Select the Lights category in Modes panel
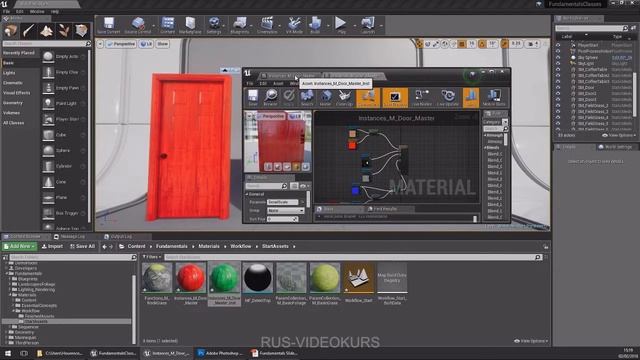The width and height of the screenshot is (640, 360). (x=9, y=73)
